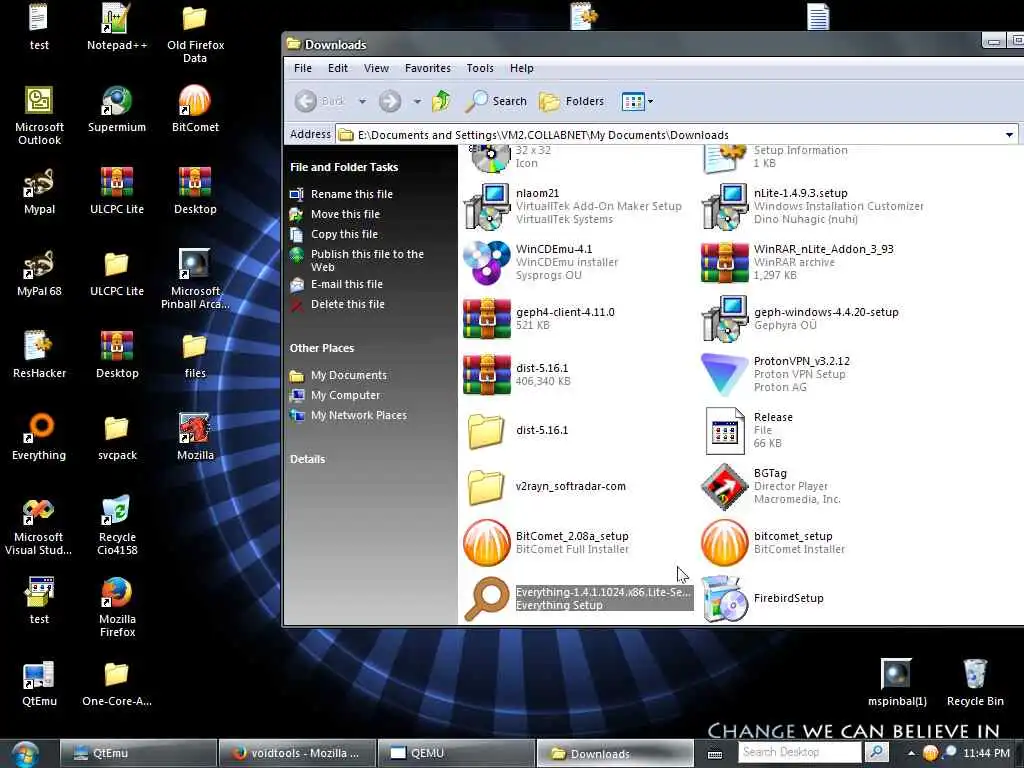The height and width of the screenshot is (768, 1024).
Task: Launch Everything search shortcut on desktop
Action: point(39,437)
